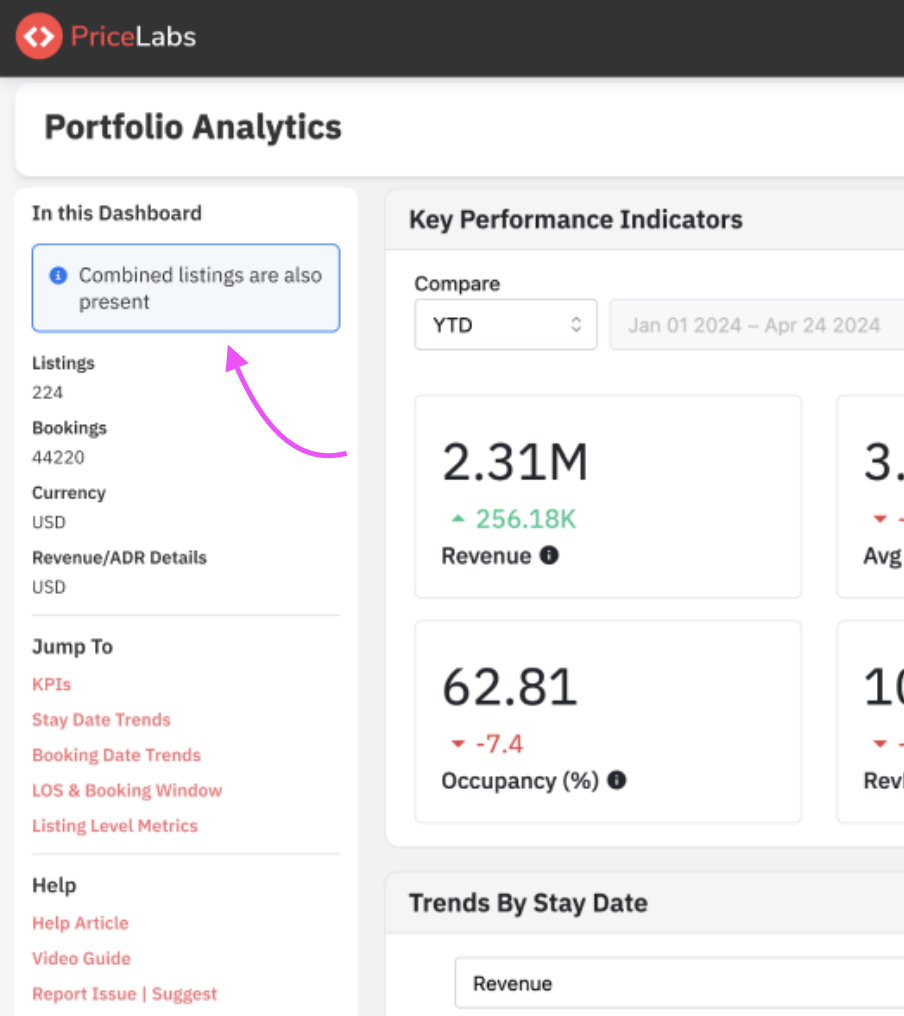Screen dimensions: 904x1016
Task: Click the Key Performance Indicators heading
Action: [576, 220]
